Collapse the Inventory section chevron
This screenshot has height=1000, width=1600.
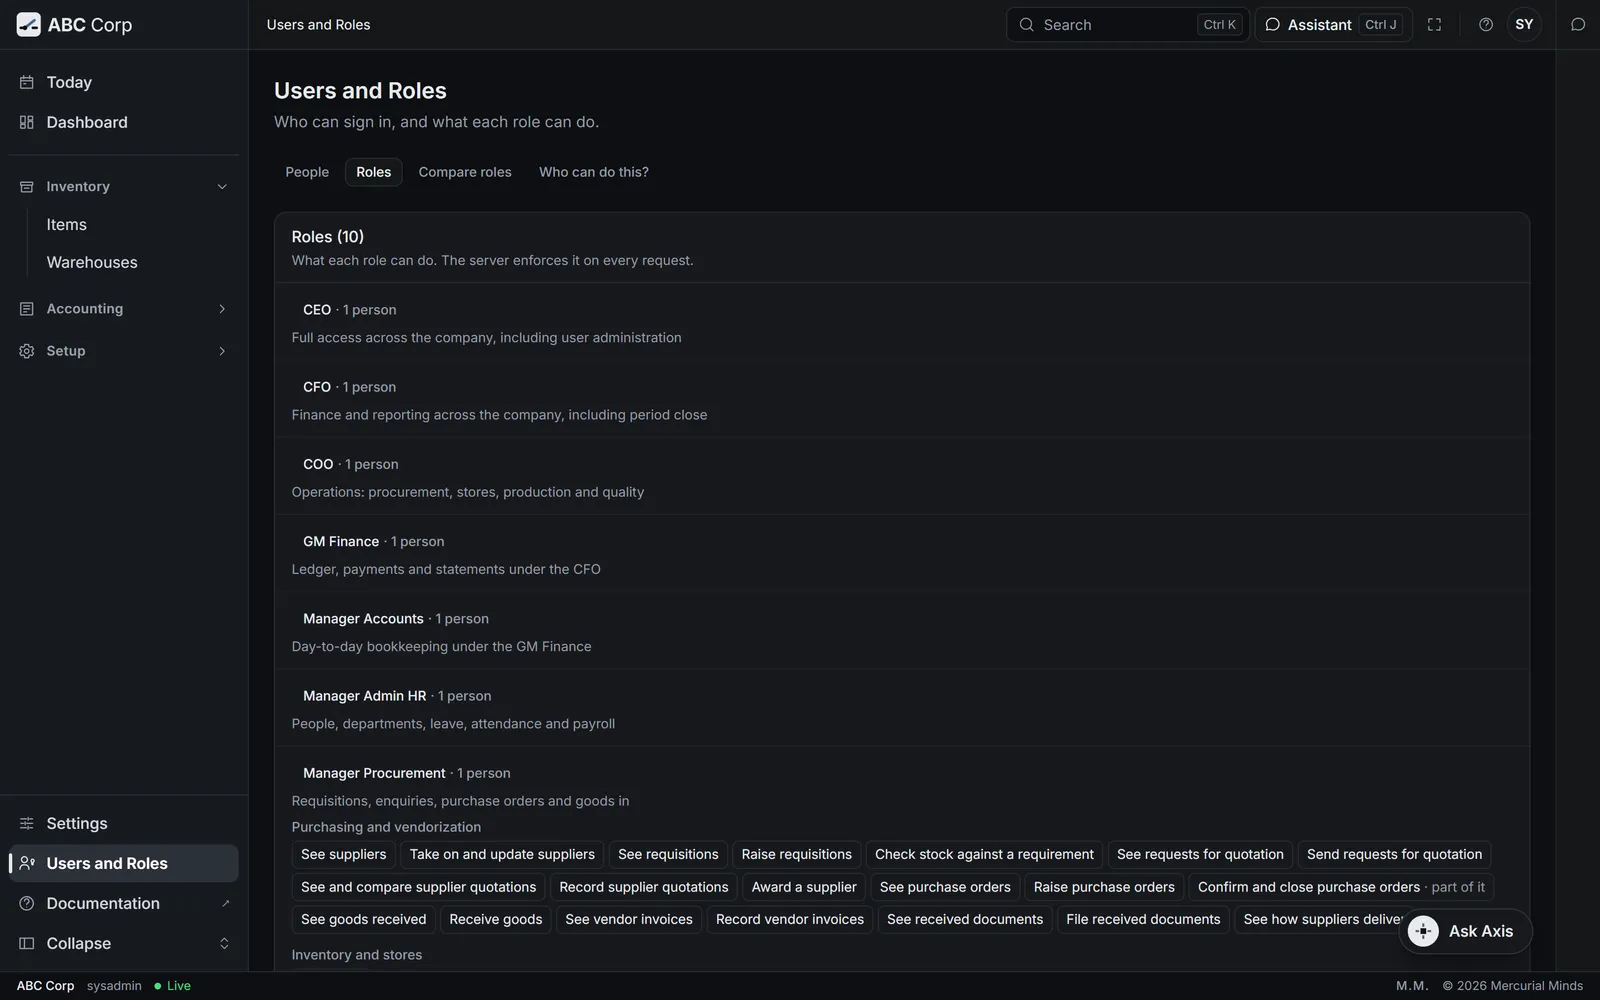pyautogui.click(x=222, y=187)
